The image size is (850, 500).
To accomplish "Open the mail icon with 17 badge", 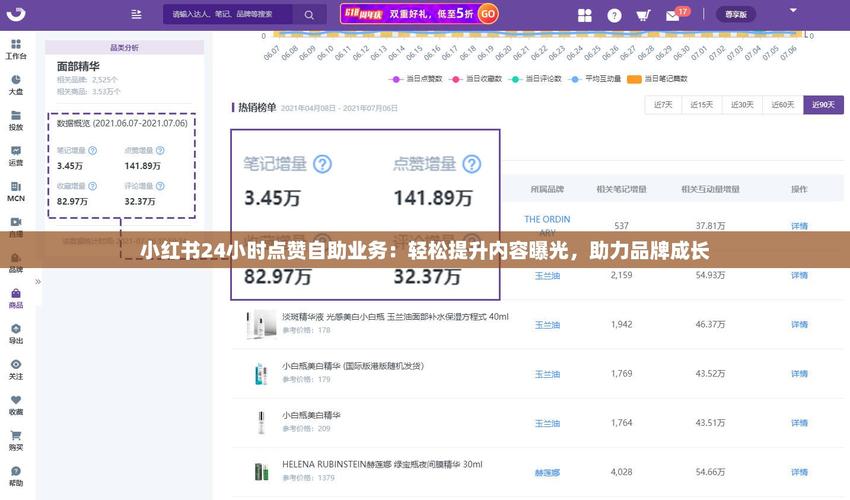I will pyautogui.click(x=672, y=16).
